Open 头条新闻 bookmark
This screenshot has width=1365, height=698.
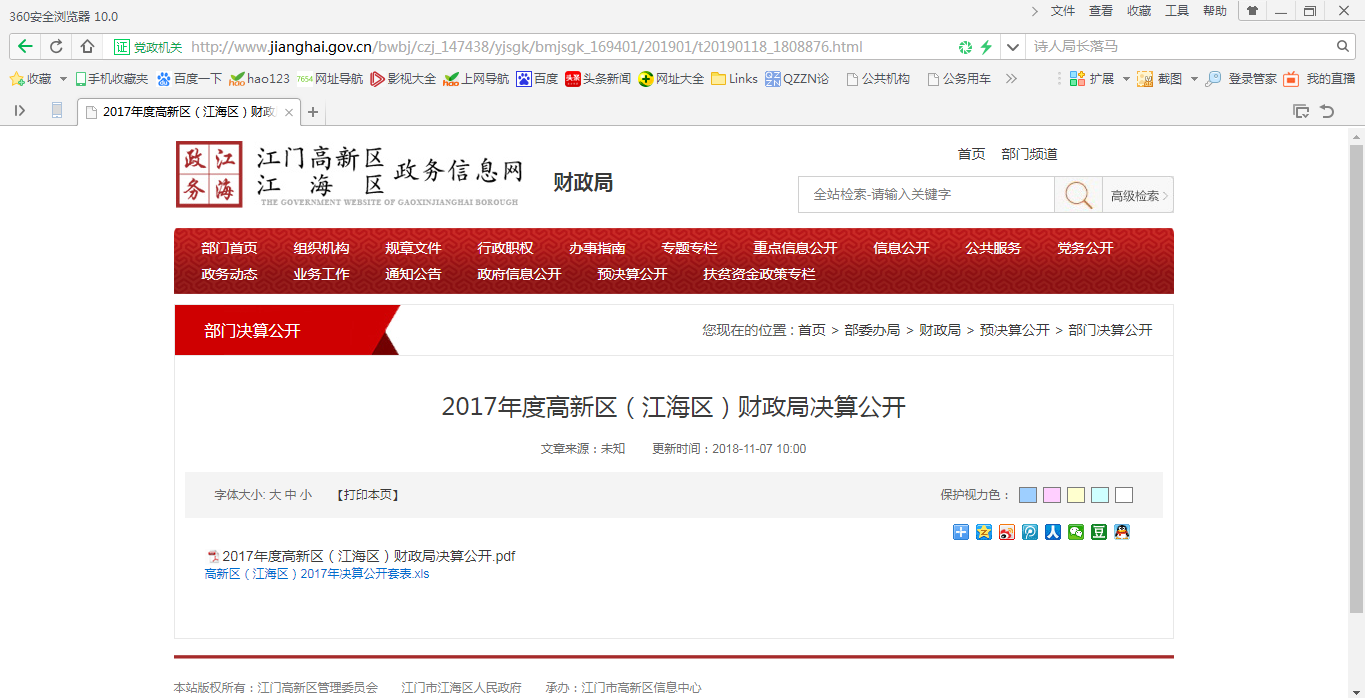598,78
